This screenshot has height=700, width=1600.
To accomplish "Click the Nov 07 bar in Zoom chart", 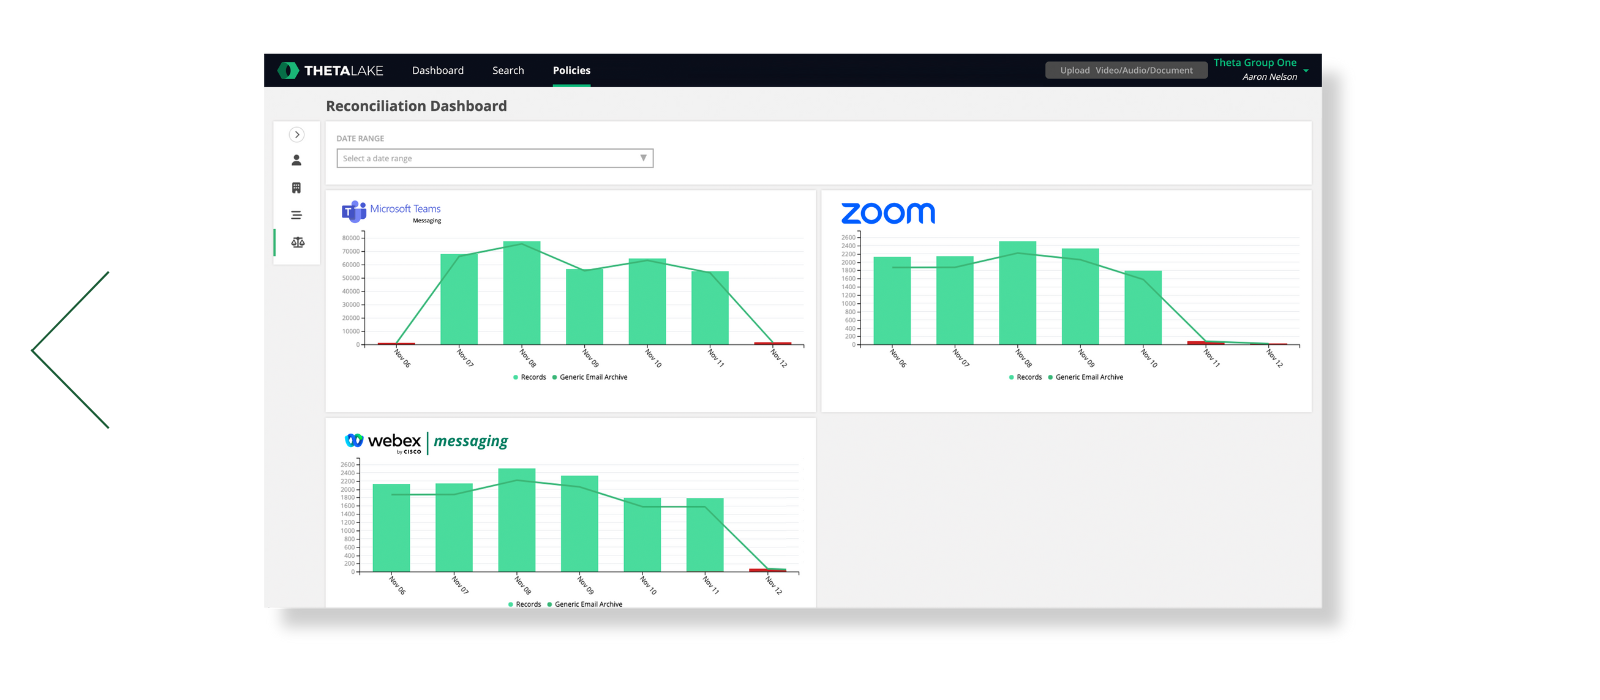I will 955,301.
